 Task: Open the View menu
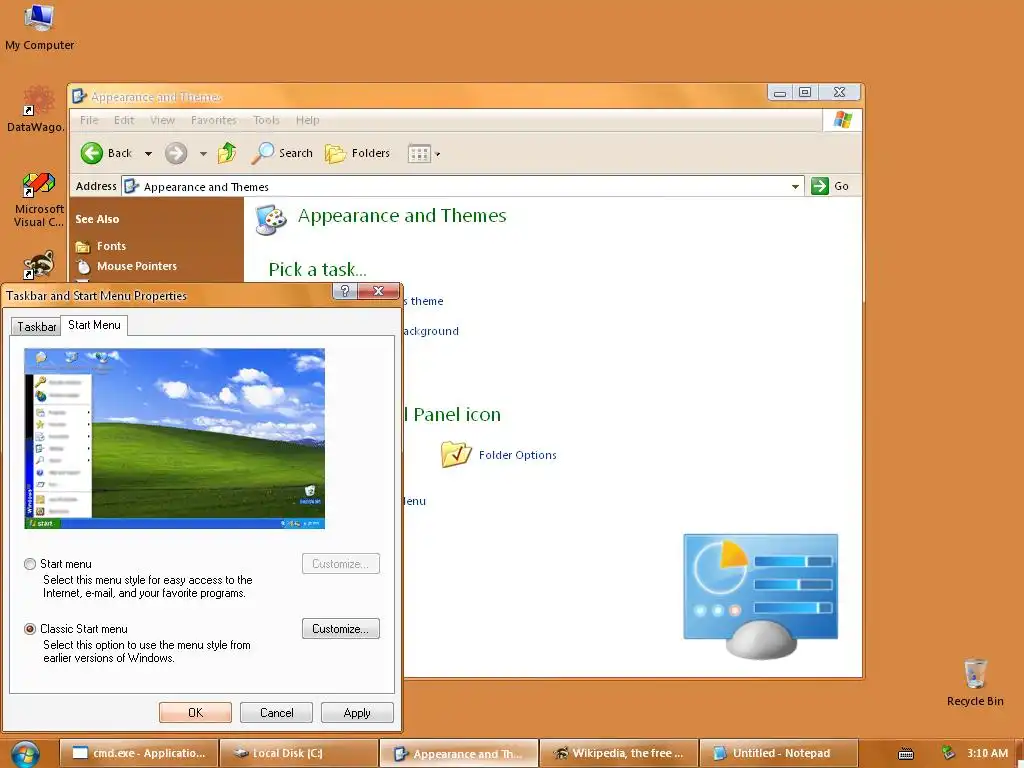[x=163, y=120]
